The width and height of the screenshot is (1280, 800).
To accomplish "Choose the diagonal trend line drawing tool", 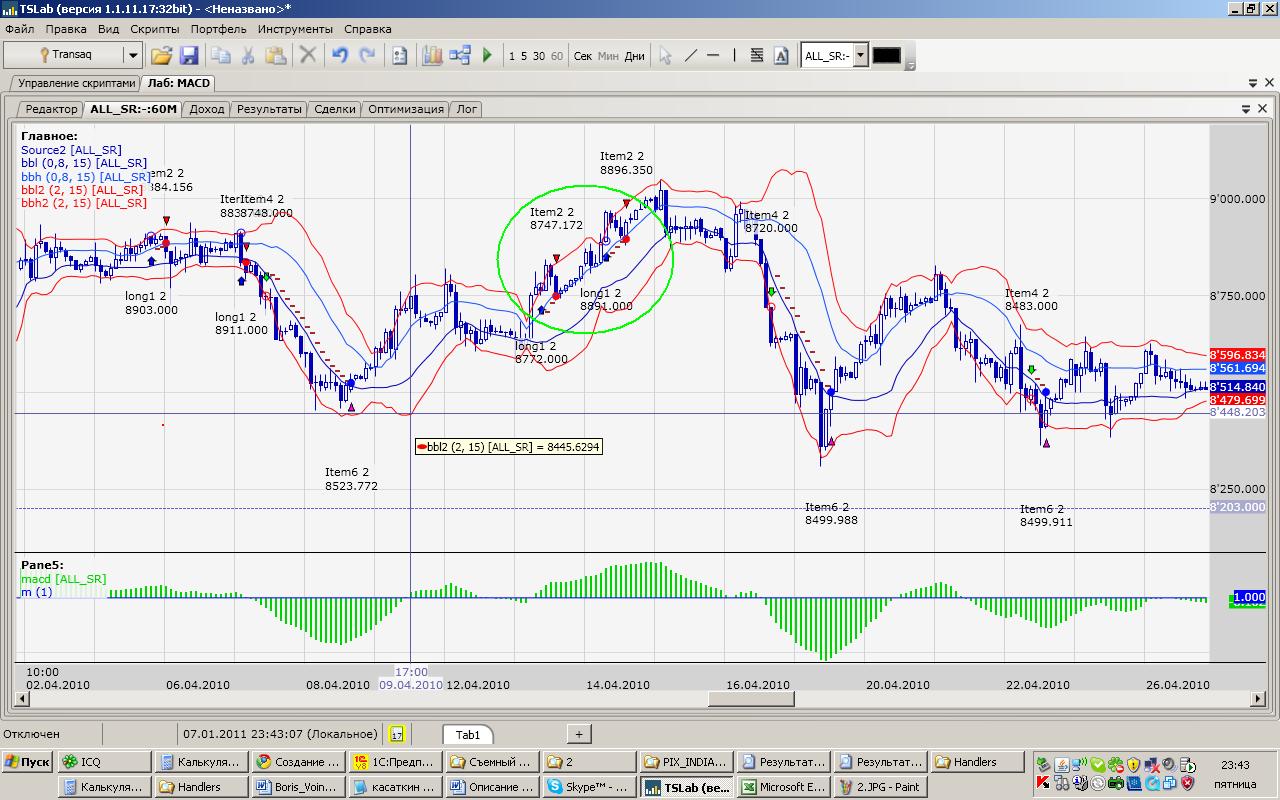I will point(690,56).
